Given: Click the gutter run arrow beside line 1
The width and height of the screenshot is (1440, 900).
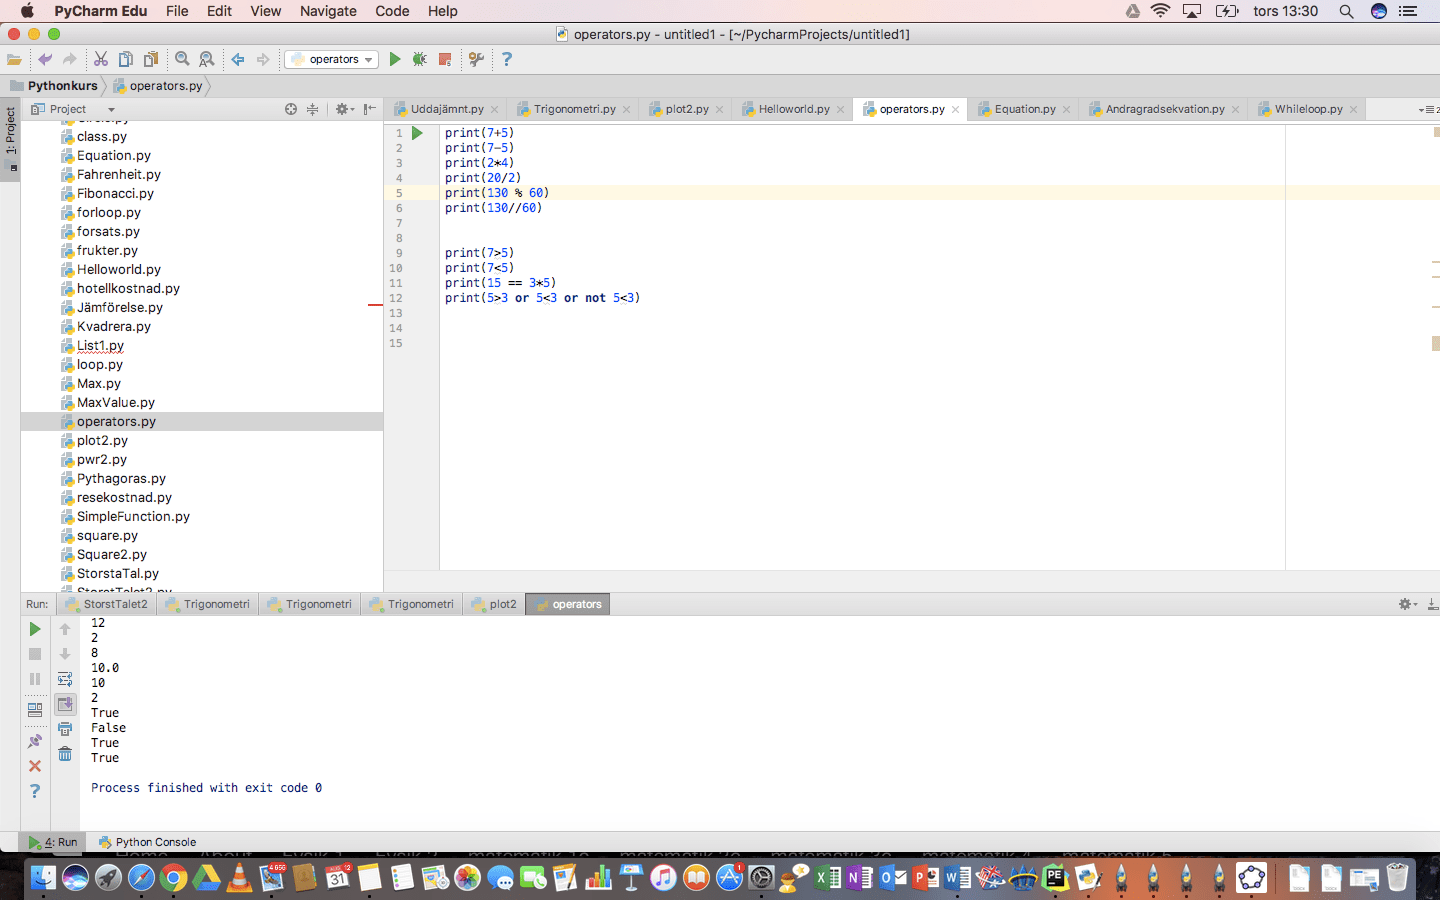Looking at the screenshot, I should [418, 133].
